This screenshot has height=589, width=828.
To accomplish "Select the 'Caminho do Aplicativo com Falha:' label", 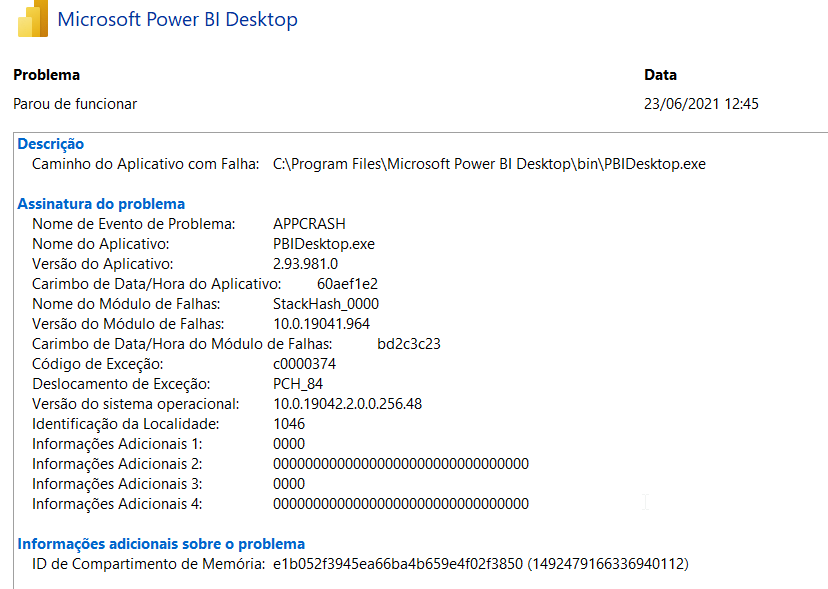I will click(x=146, y=164).
